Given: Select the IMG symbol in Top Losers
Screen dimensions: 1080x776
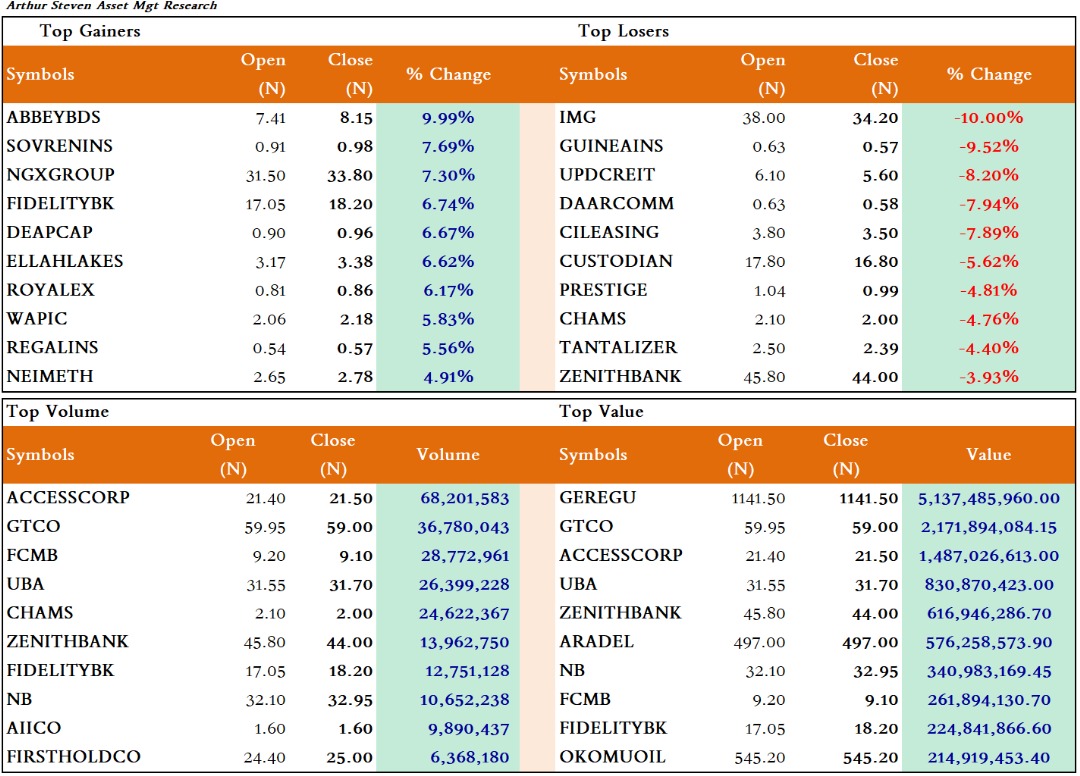Looking at the screenshot, I should point(578,118).
